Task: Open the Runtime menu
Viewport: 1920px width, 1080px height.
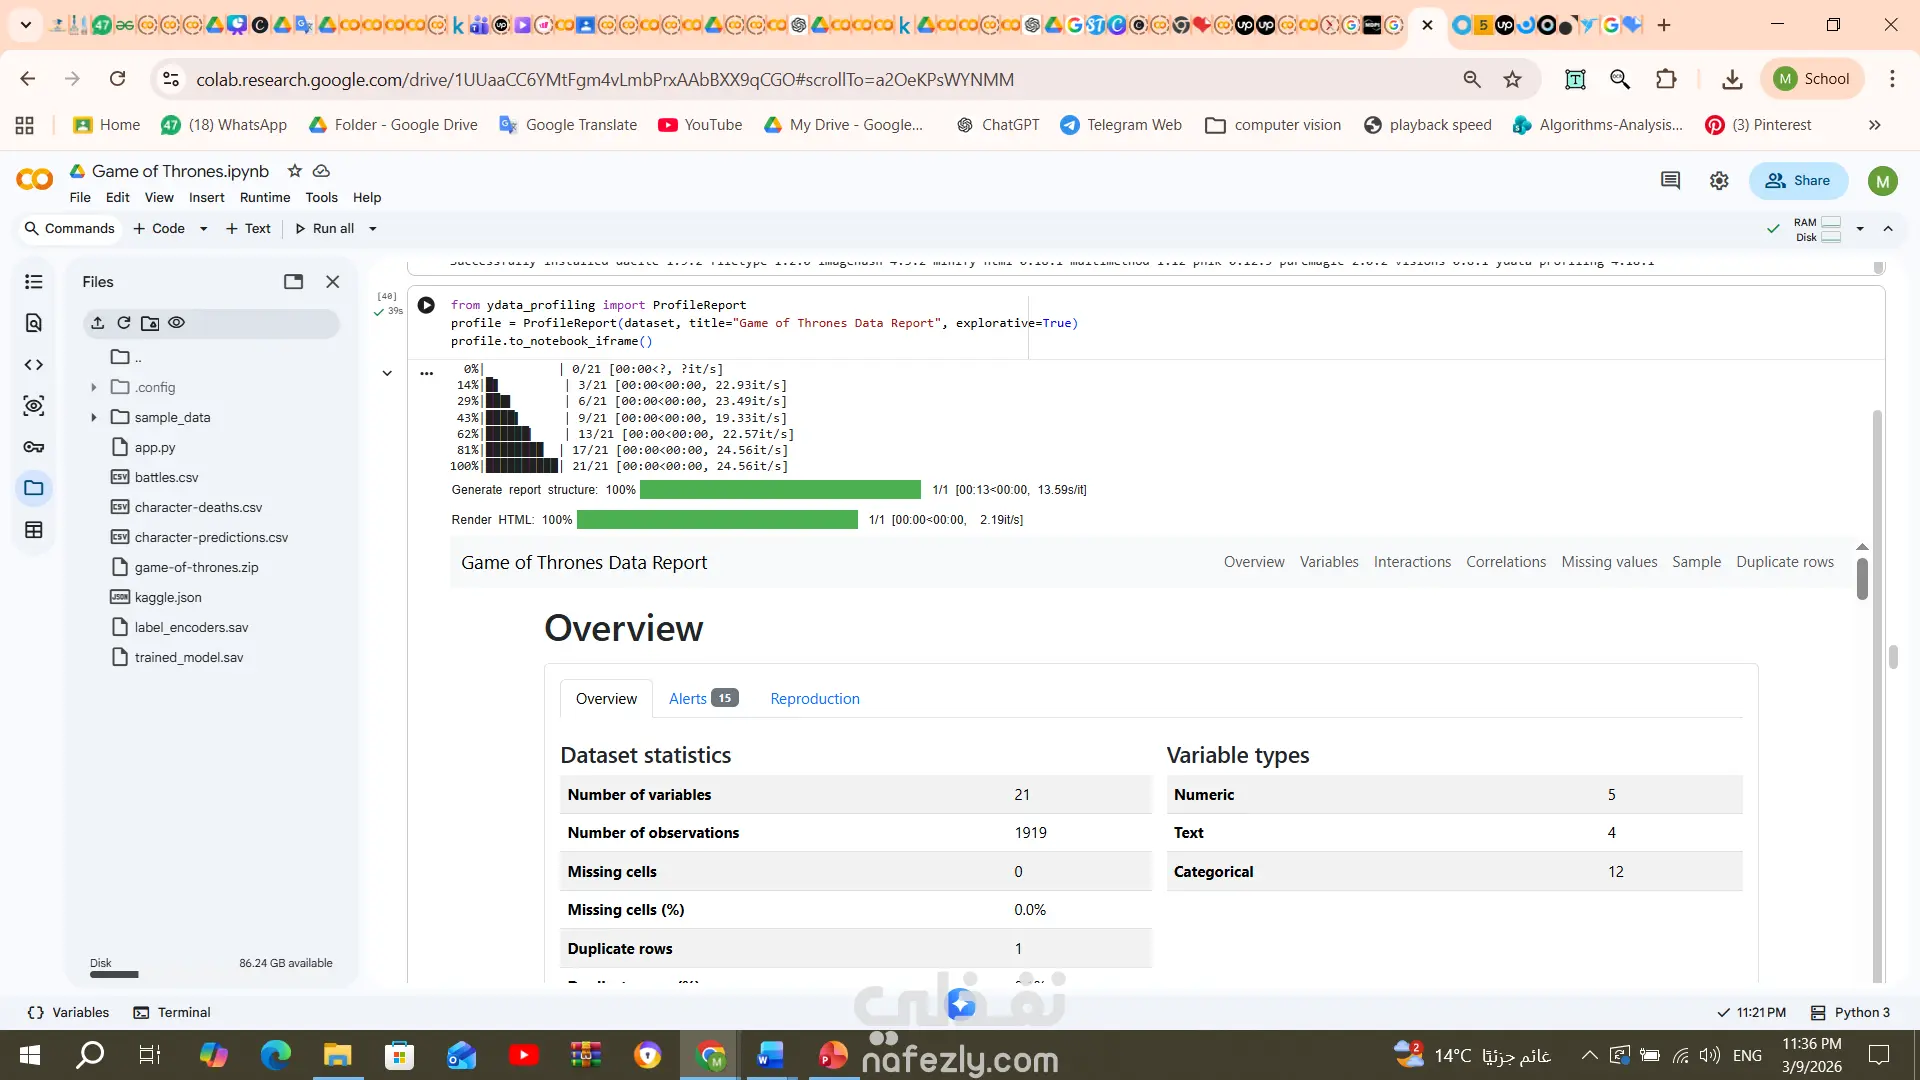Action: (264, 198)
